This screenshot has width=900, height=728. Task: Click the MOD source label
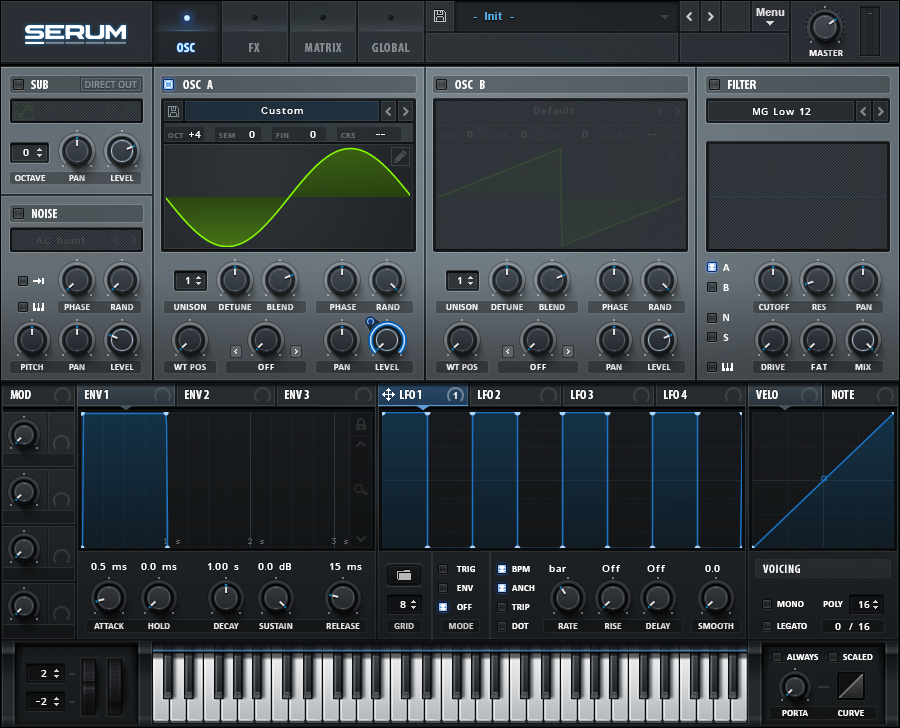21,395
